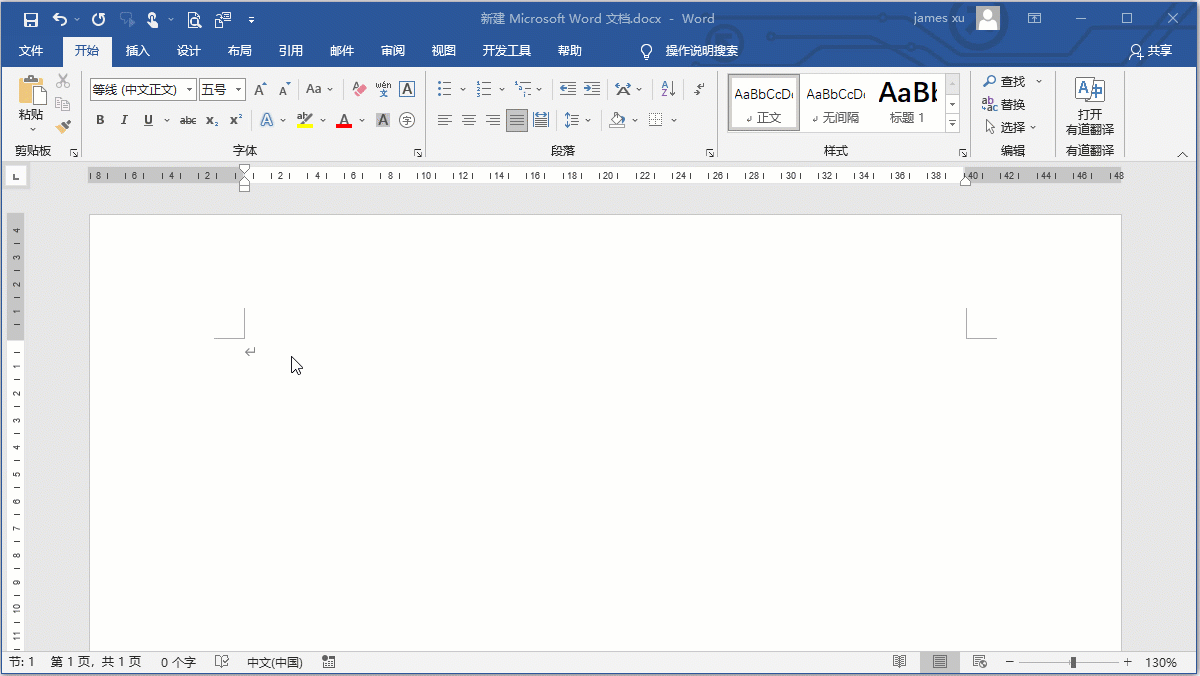This screenshot has width=1200, height=676.
Task: Select the center alignment icon
Action: 469,120
